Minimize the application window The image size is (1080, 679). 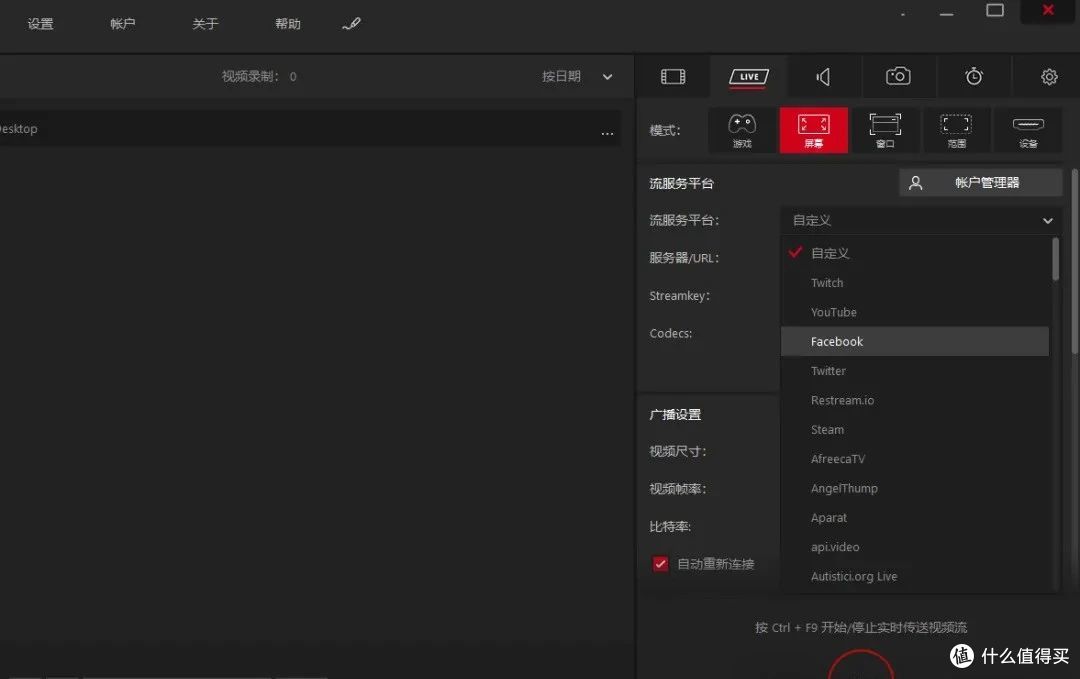click(946, 14)
